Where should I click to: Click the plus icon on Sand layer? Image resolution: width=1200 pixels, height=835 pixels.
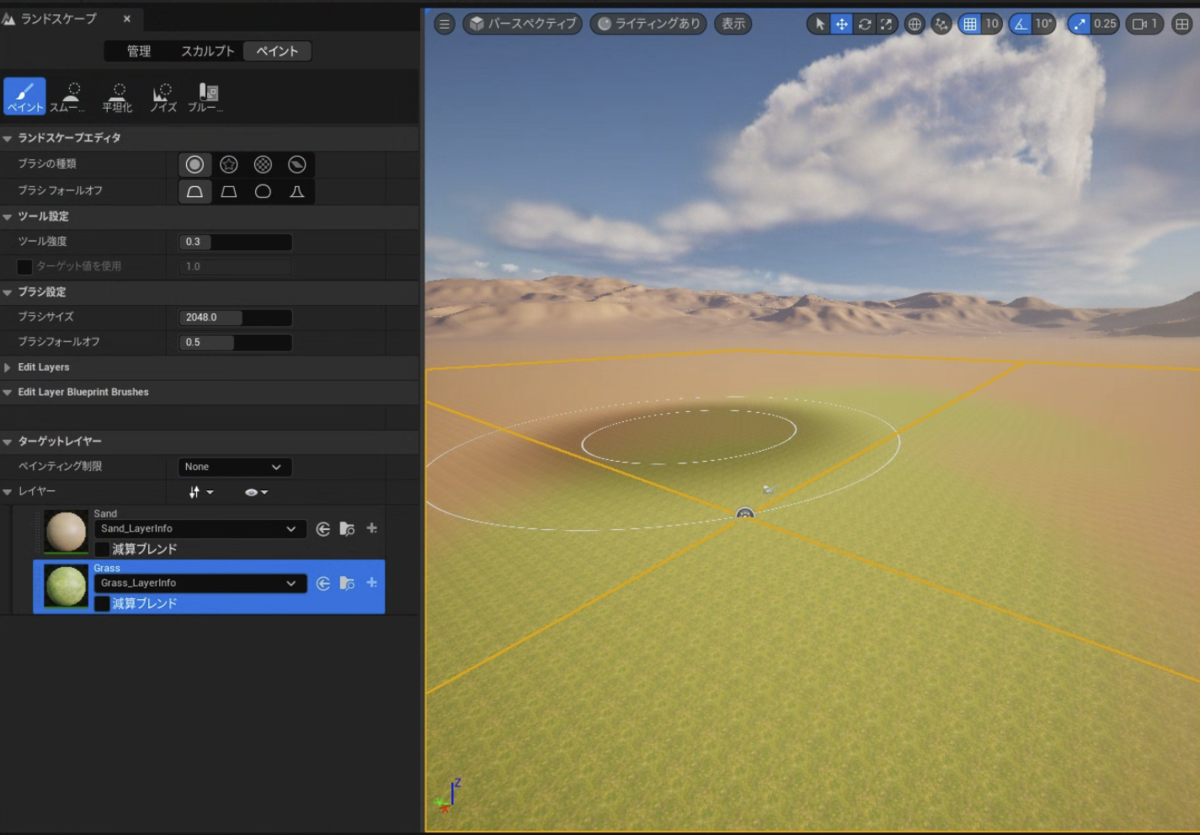click(372, 528)
